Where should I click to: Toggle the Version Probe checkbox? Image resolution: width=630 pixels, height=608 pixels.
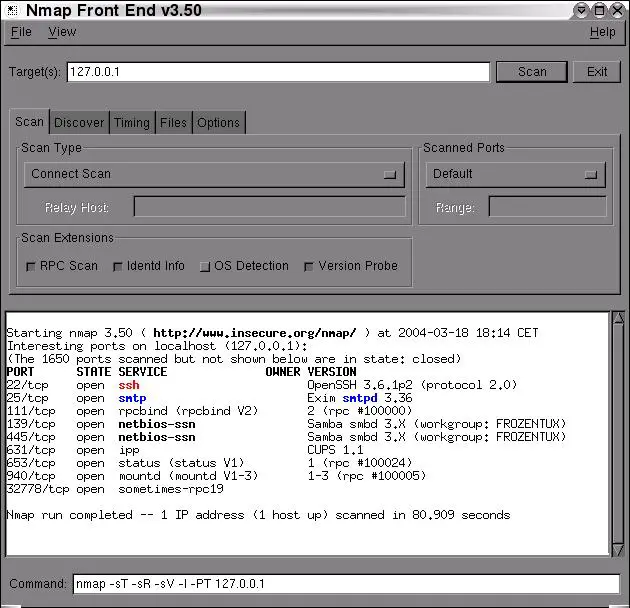(309, 266)
